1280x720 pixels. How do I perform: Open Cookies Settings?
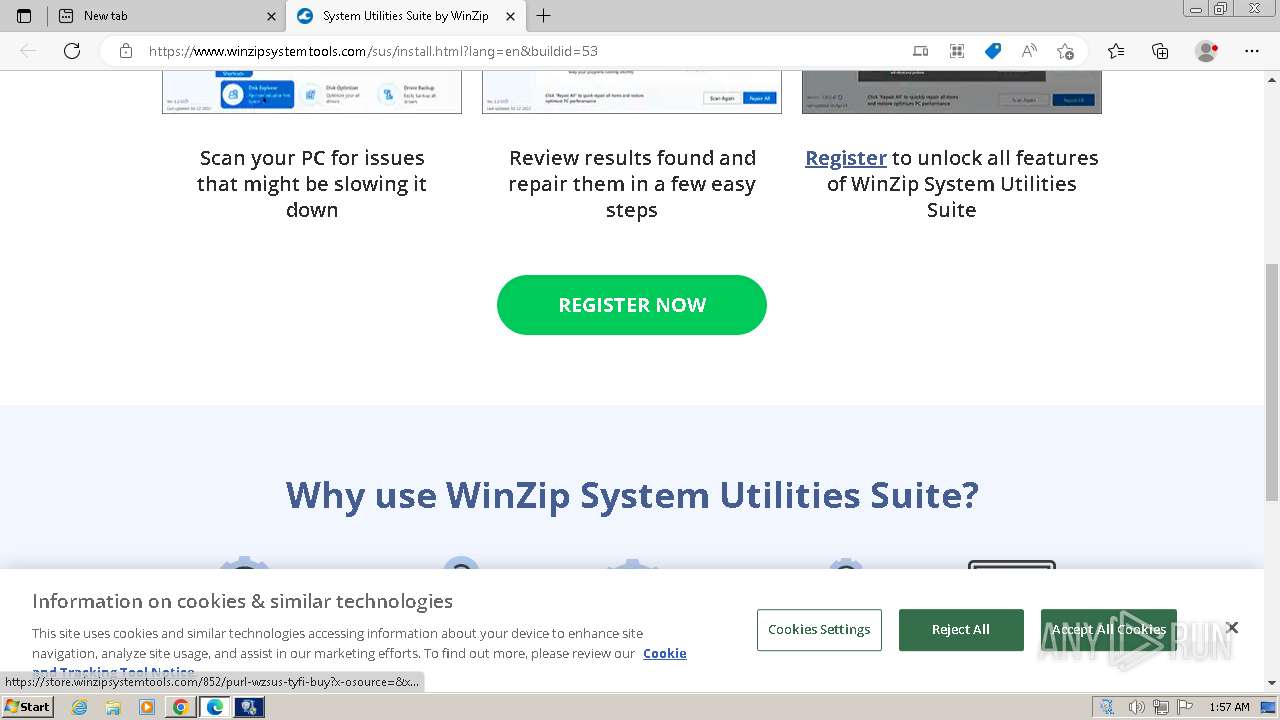point(819,630)
